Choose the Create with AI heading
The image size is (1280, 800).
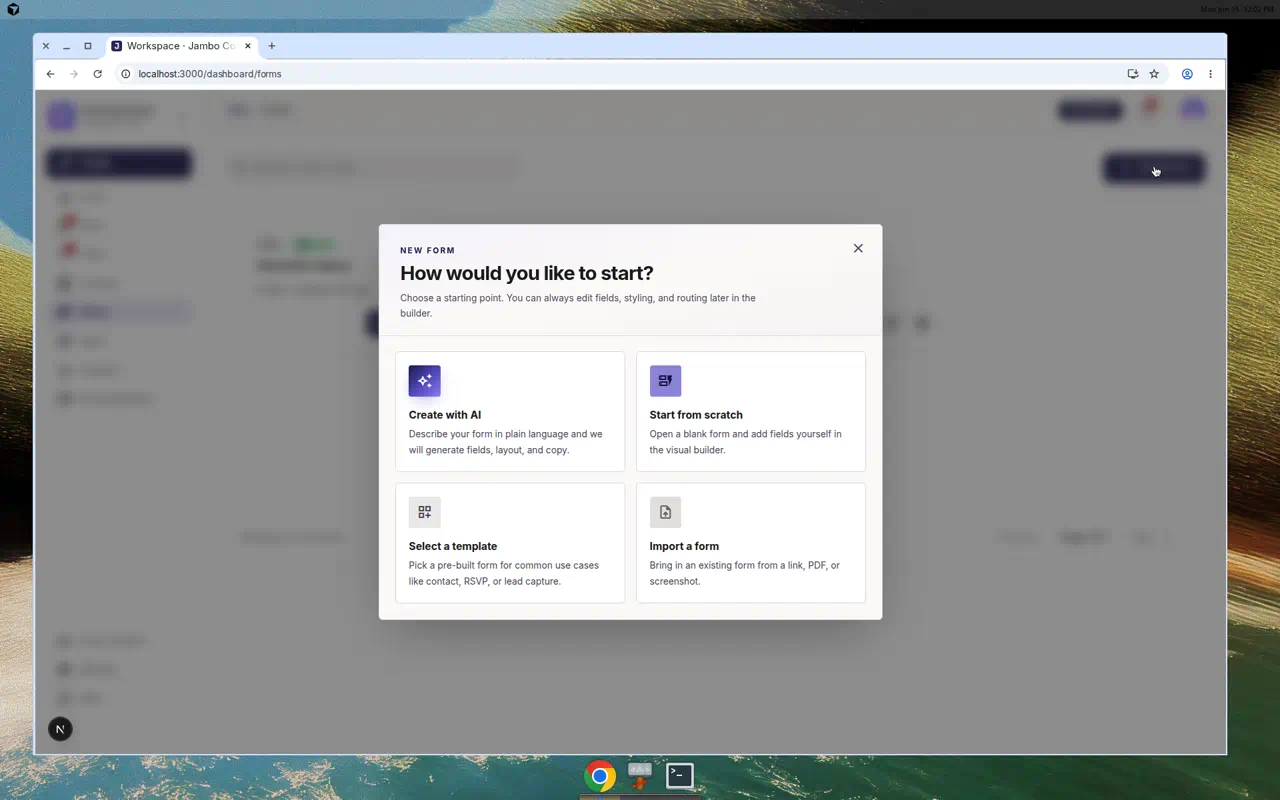coord(445,415)
